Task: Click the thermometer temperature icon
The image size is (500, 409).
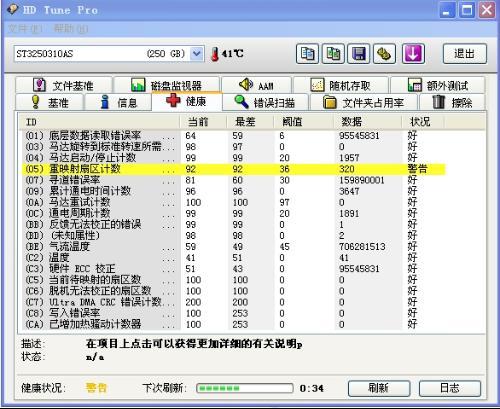Action: tap(215, 54)
